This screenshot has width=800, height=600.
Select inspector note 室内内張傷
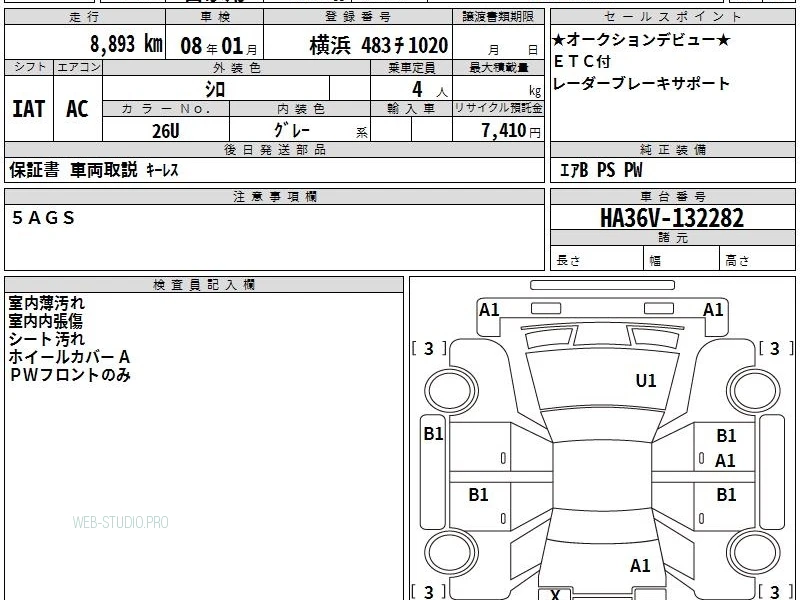tap(45, 321)
